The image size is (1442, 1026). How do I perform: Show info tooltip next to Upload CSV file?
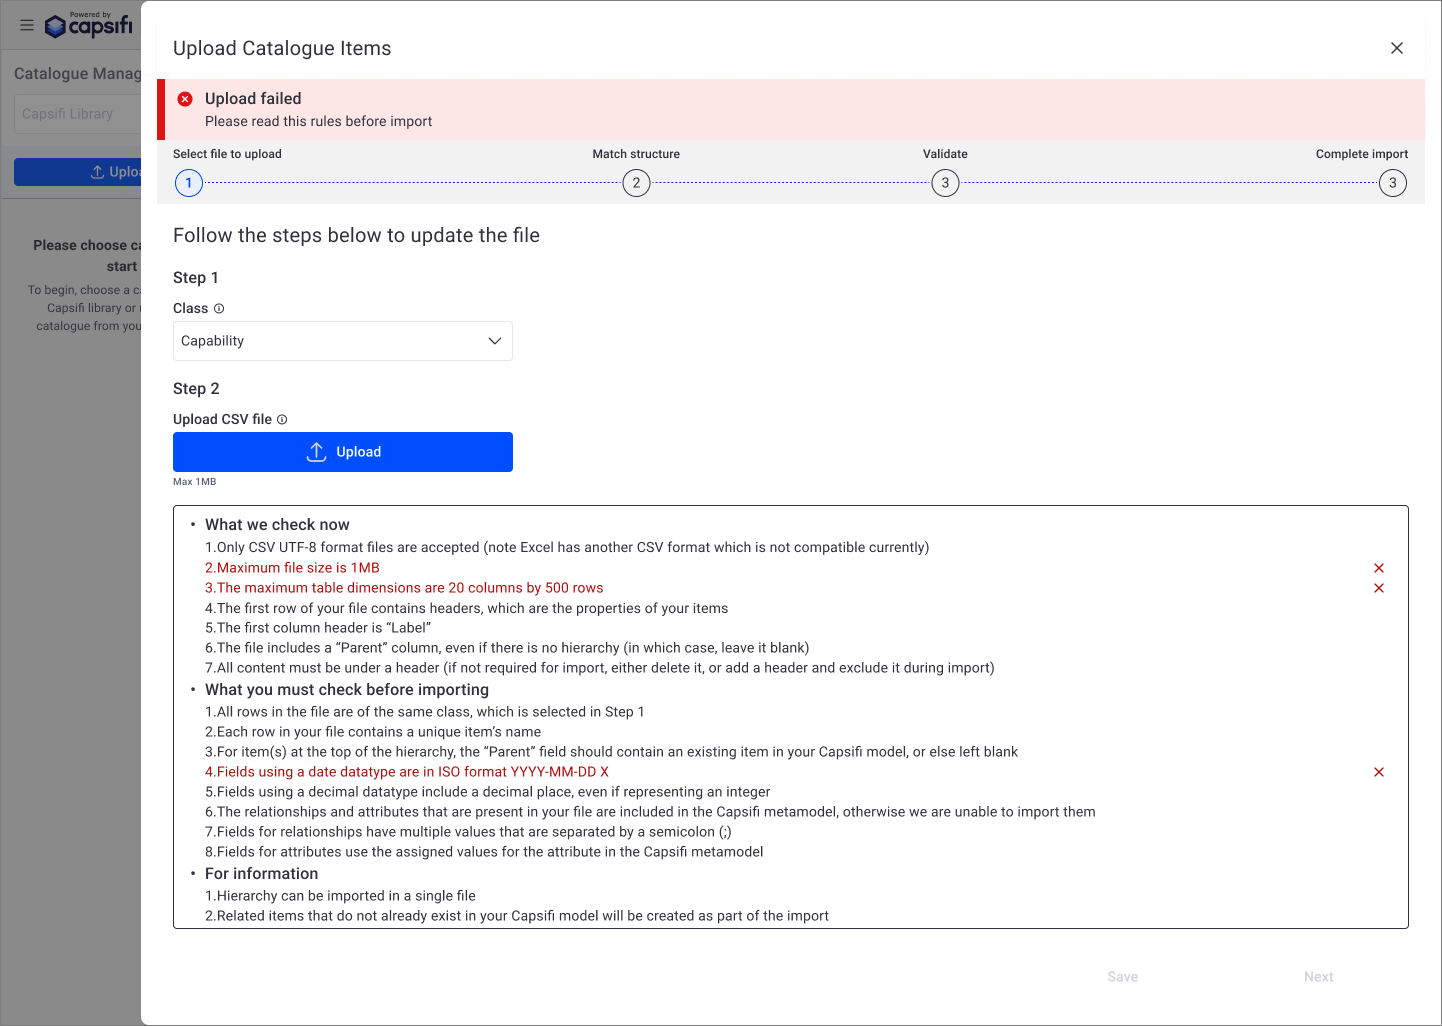click(282, 420)
